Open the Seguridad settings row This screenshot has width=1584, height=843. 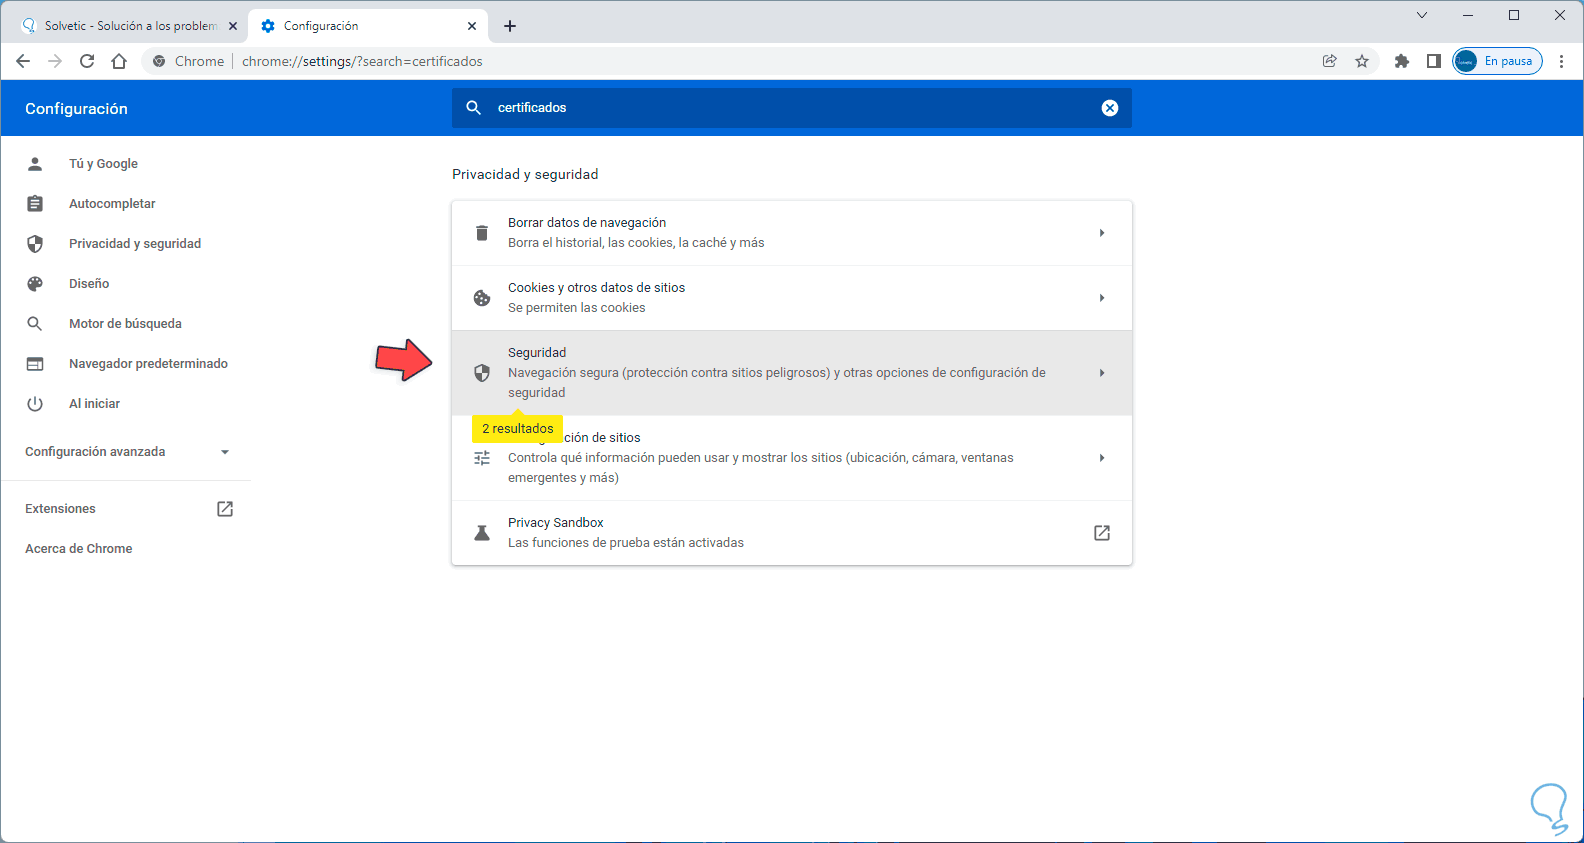[791, 373]
